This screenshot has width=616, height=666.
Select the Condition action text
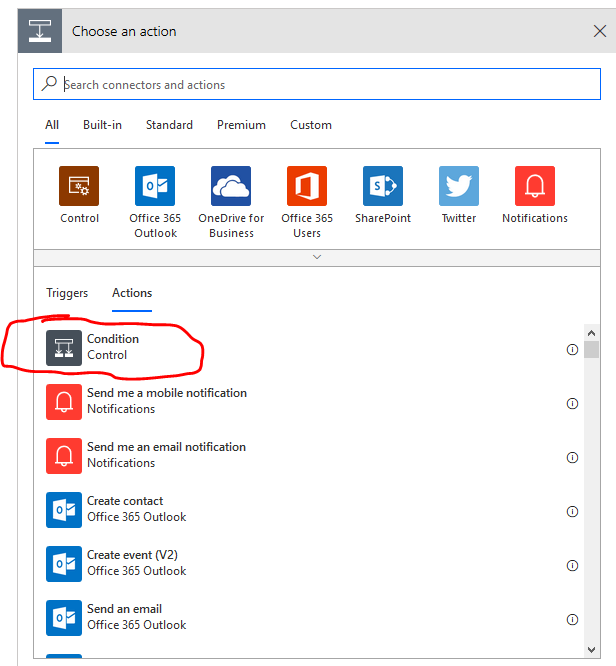113,339
